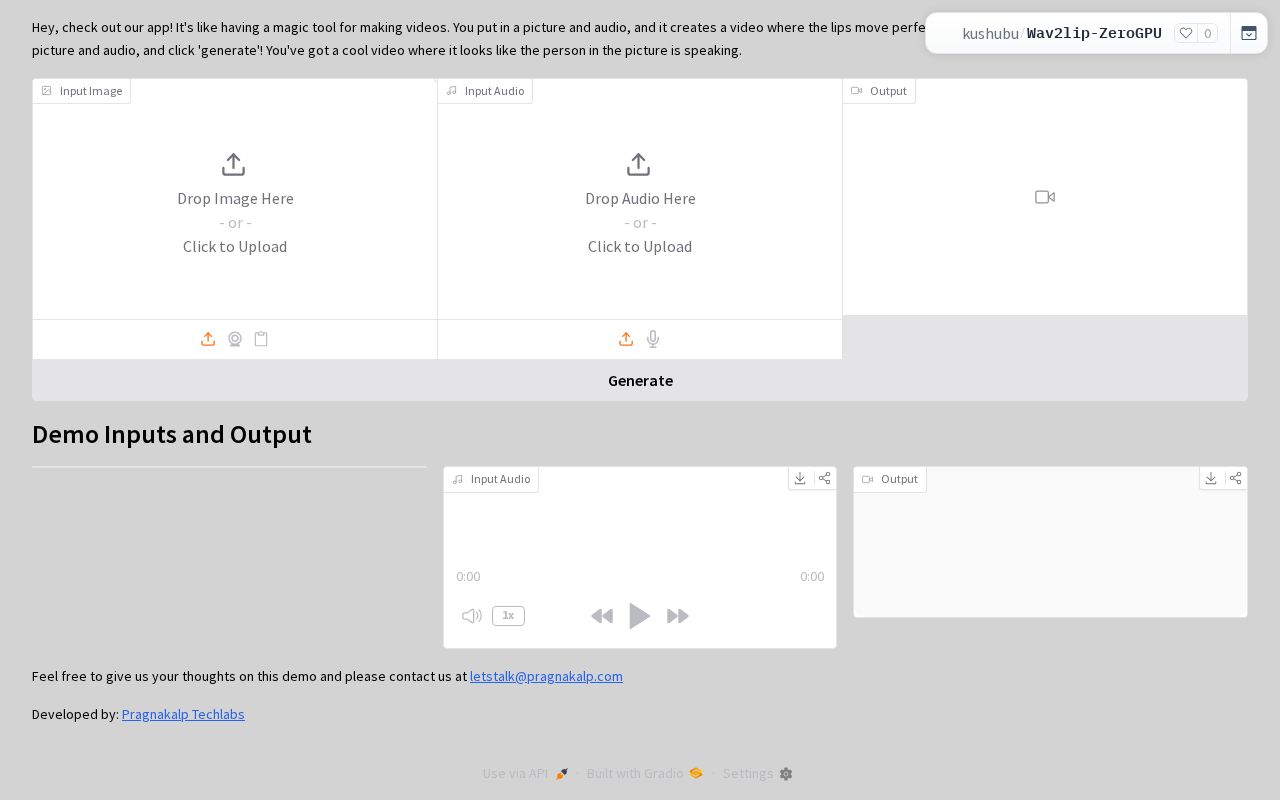Viewport: 1280px width, 800px height.
Task: Open the kushubu user profile
Action: (990, 33)
